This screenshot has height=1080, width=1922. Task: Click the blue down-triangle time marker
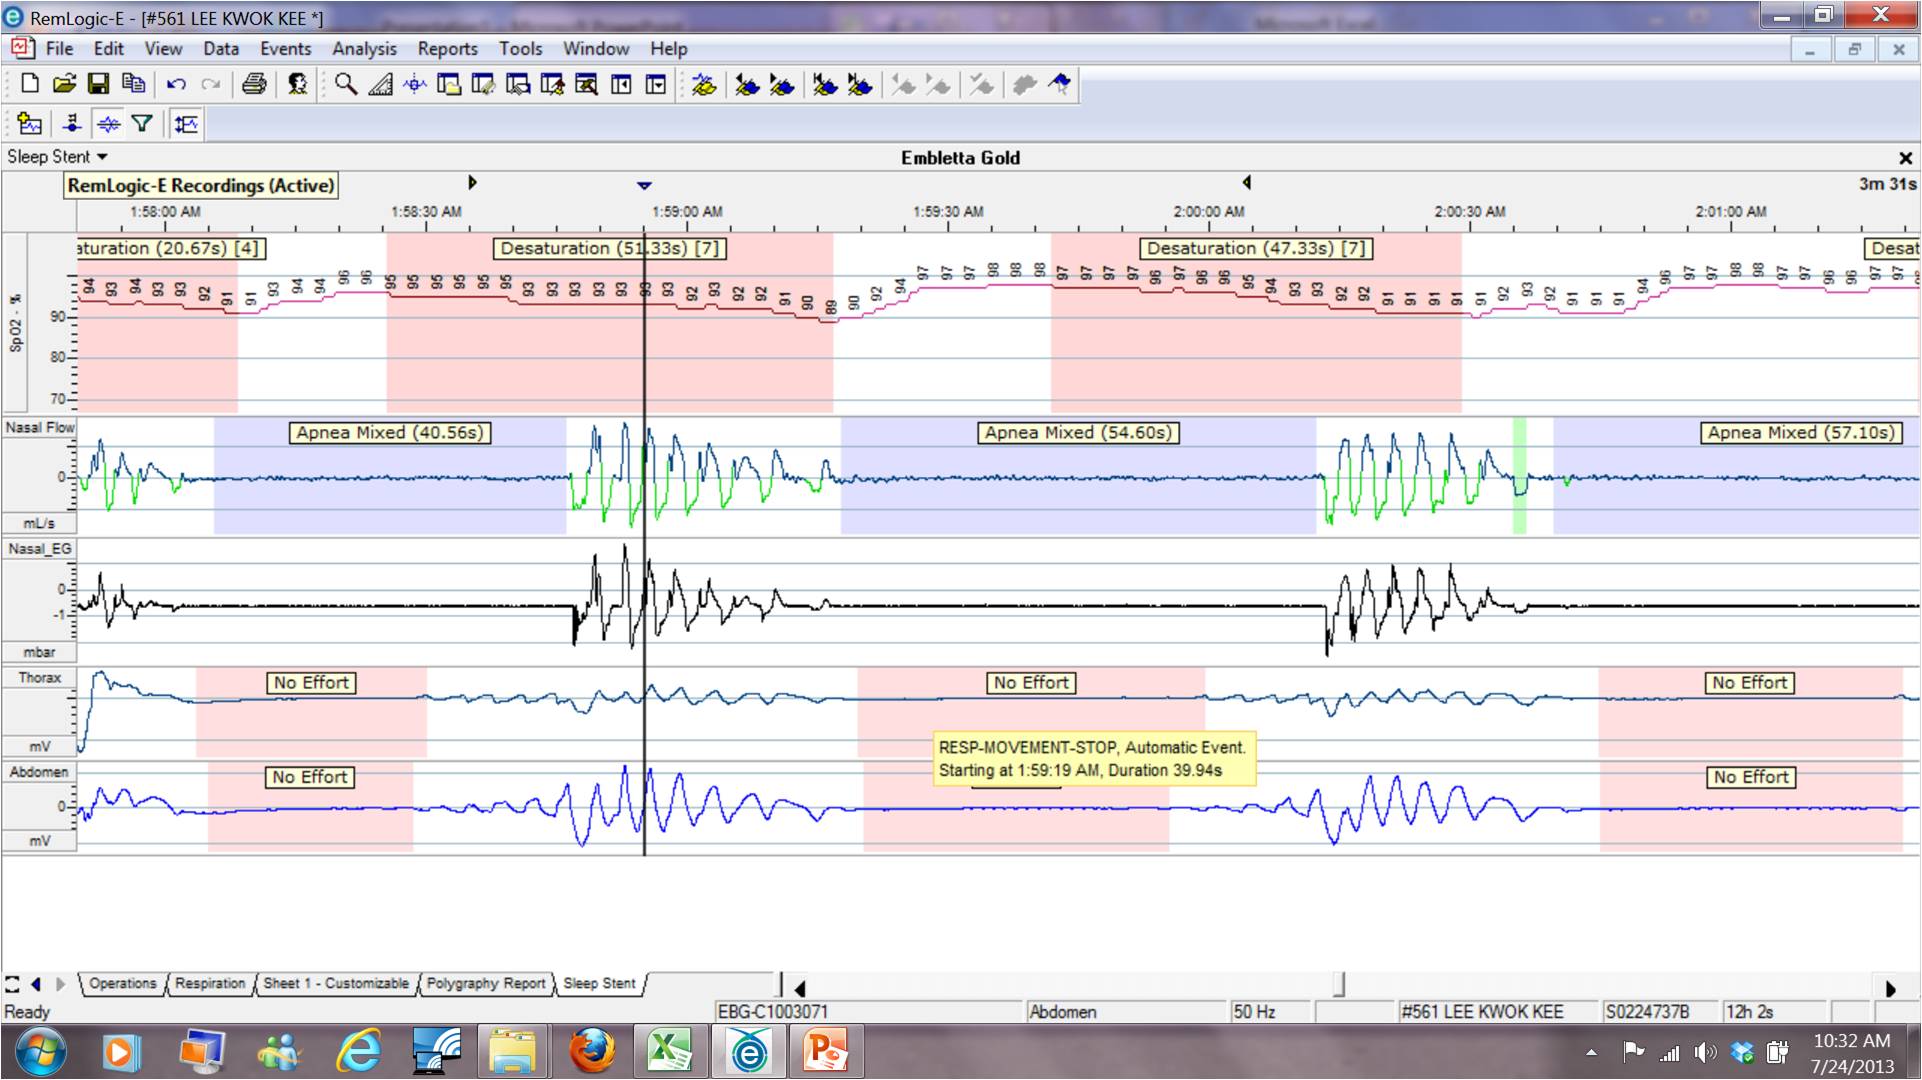click(644, 185)
